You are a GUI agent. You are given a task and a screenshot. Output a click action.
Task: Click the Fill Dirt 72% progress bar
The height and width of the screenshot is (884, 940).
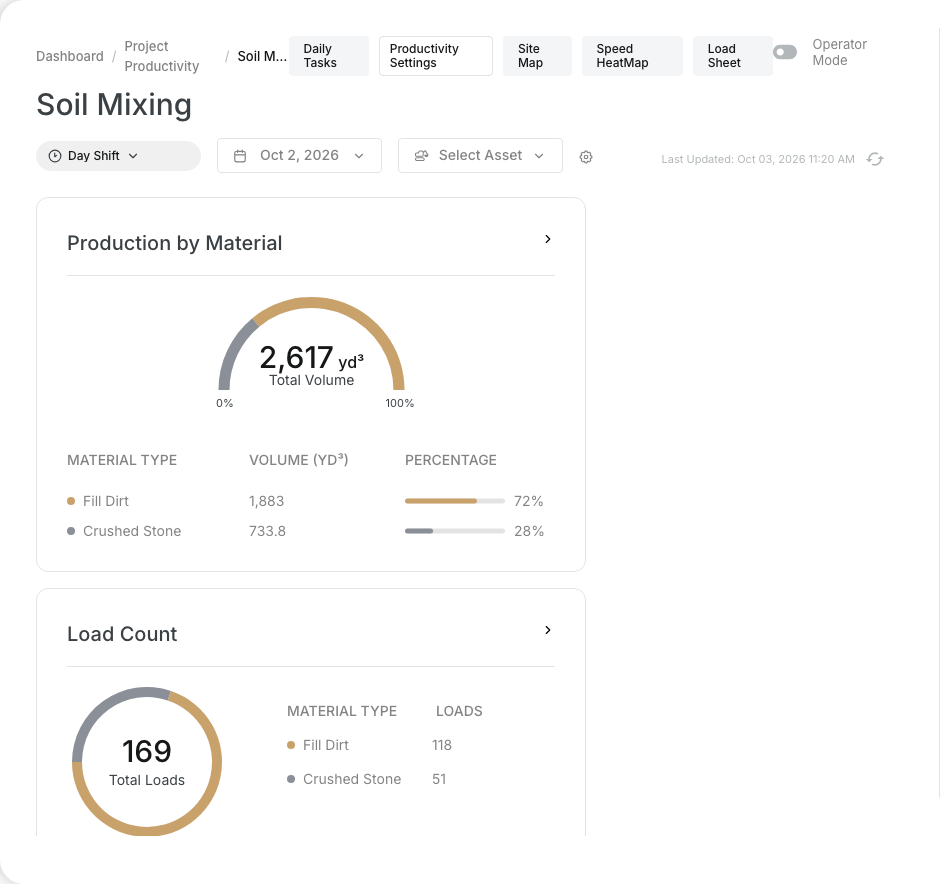(x=454, y=501)
